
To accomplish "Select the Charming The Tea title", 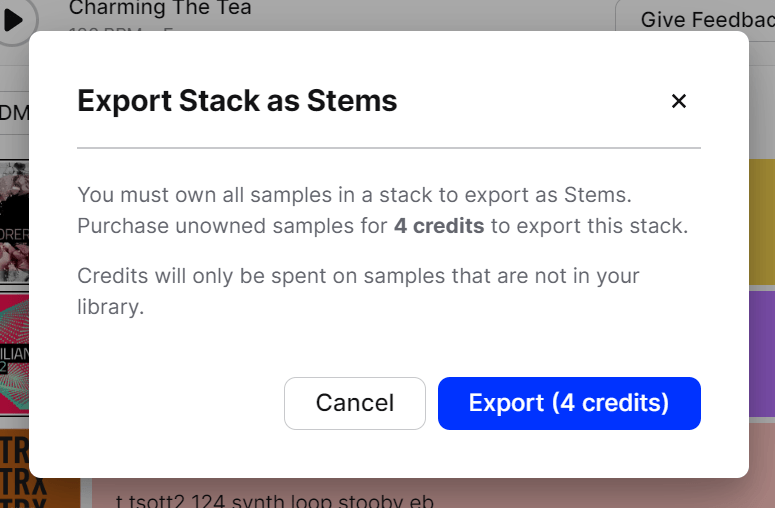I will 160,8.
